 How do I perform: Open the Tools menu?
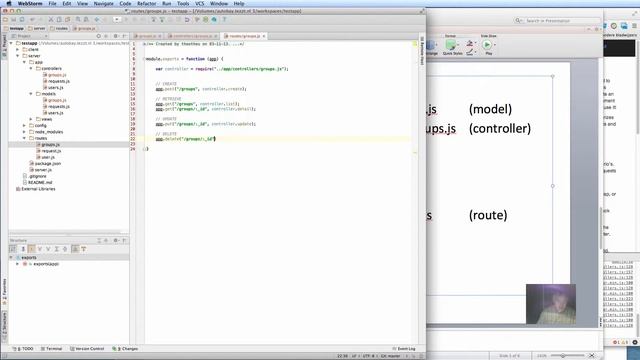coord(183,3)
